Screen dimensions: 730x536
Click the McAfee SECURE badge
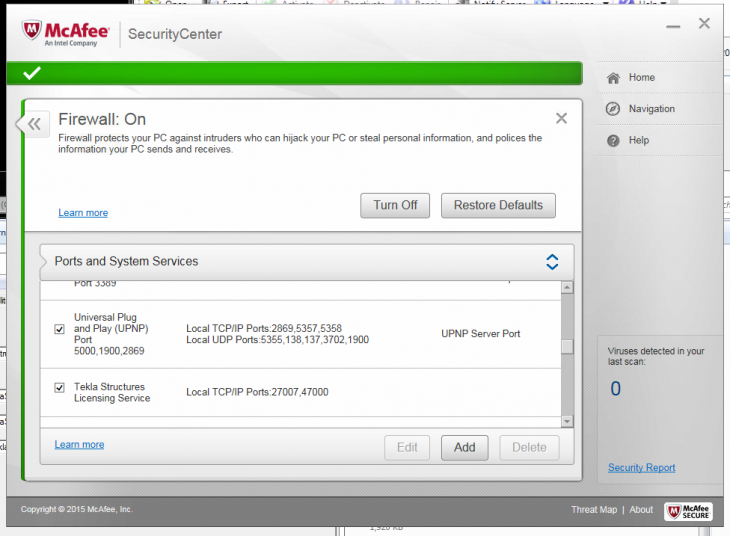pyautogui.click(x=689, y=511)
